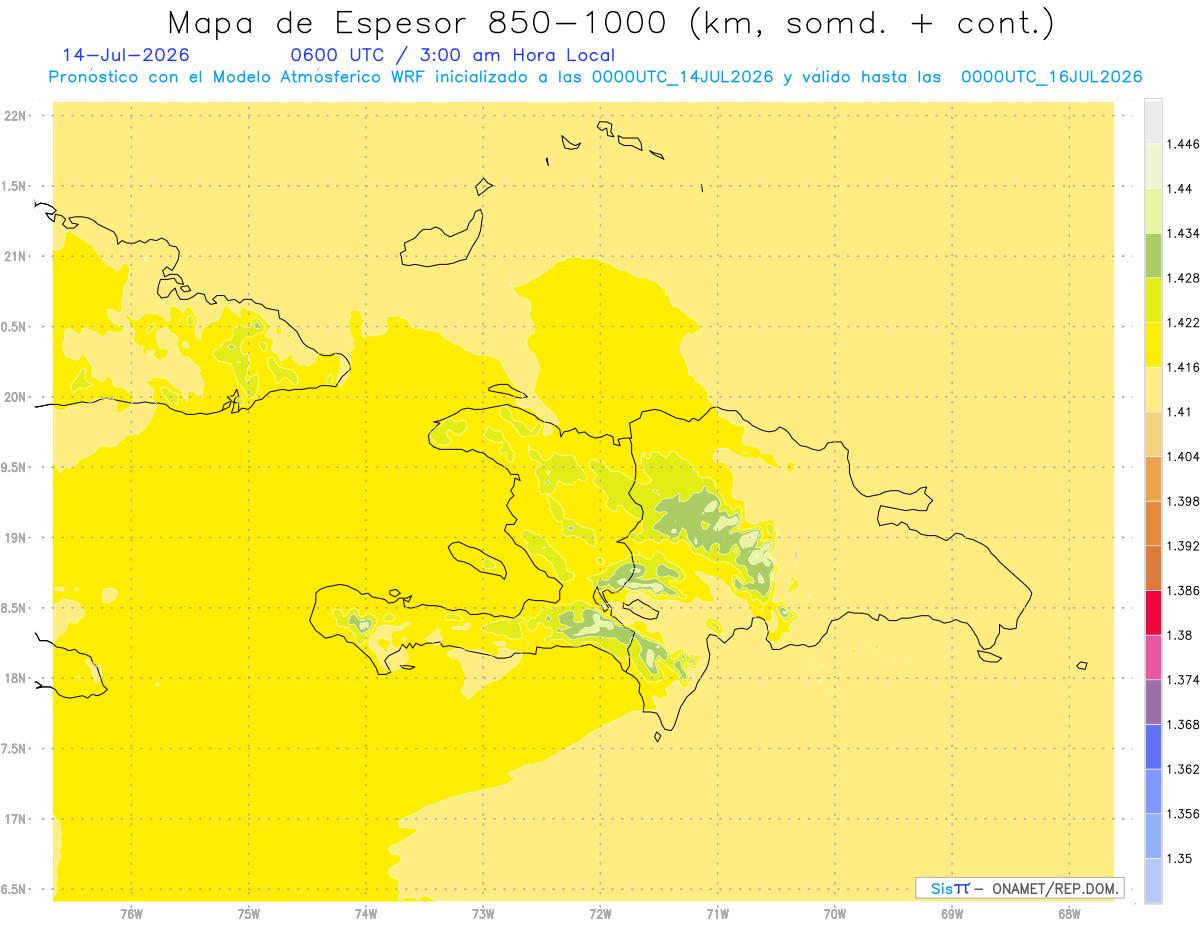Screen dimensions: 1200x927
Task: Click the colorbar value "1.422"
Action: pyautogui.click(x=1183, y=323)
